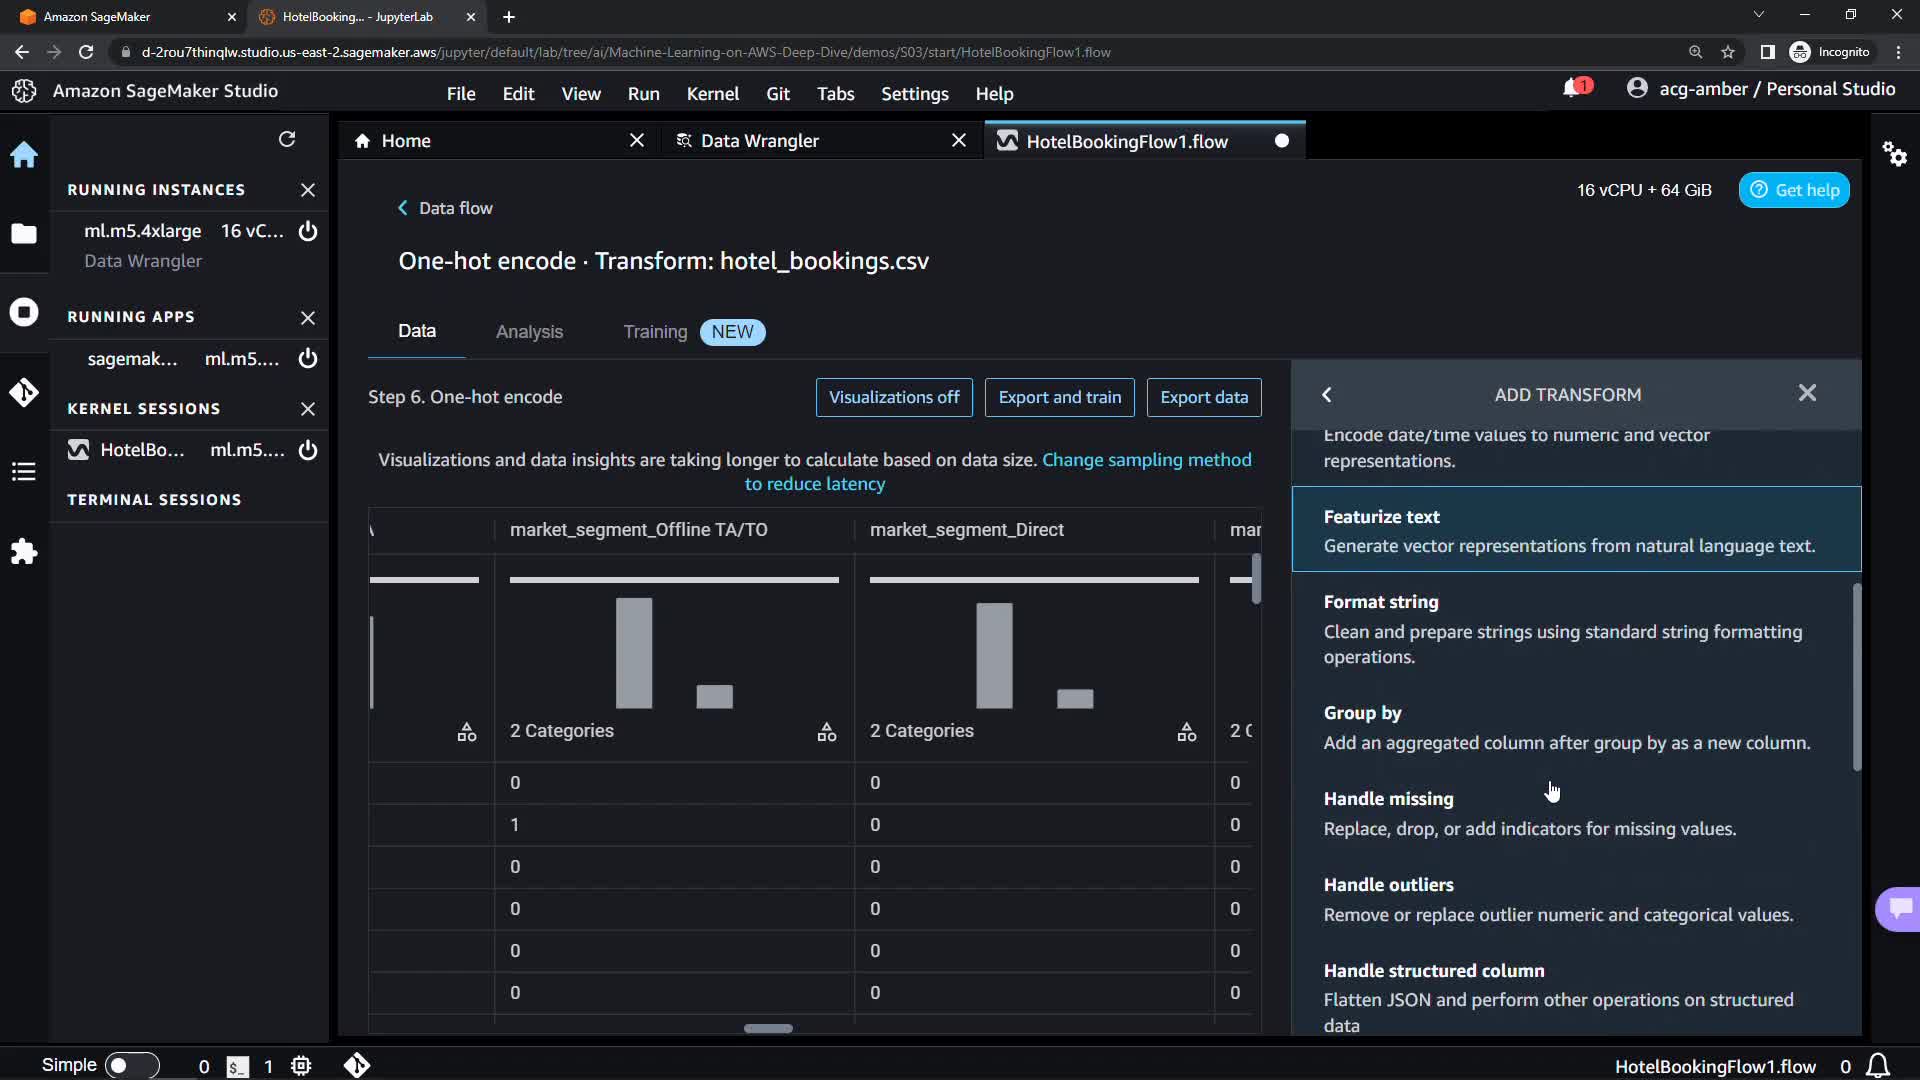Open the Git sidebar icon
1920x1080 pixels.
click(24, 392)
